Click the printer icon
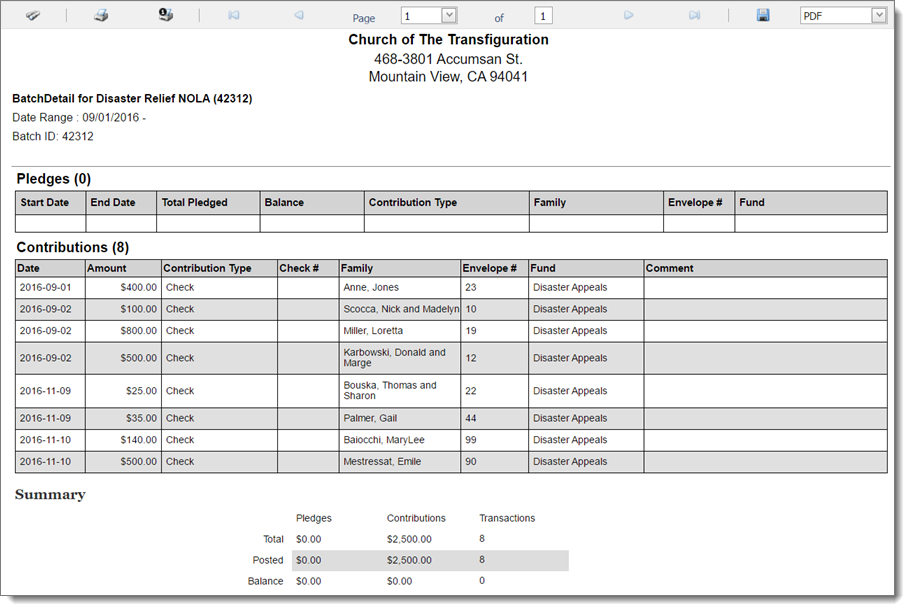The height and width of the screenshot is (611, 910). [101, 16]
